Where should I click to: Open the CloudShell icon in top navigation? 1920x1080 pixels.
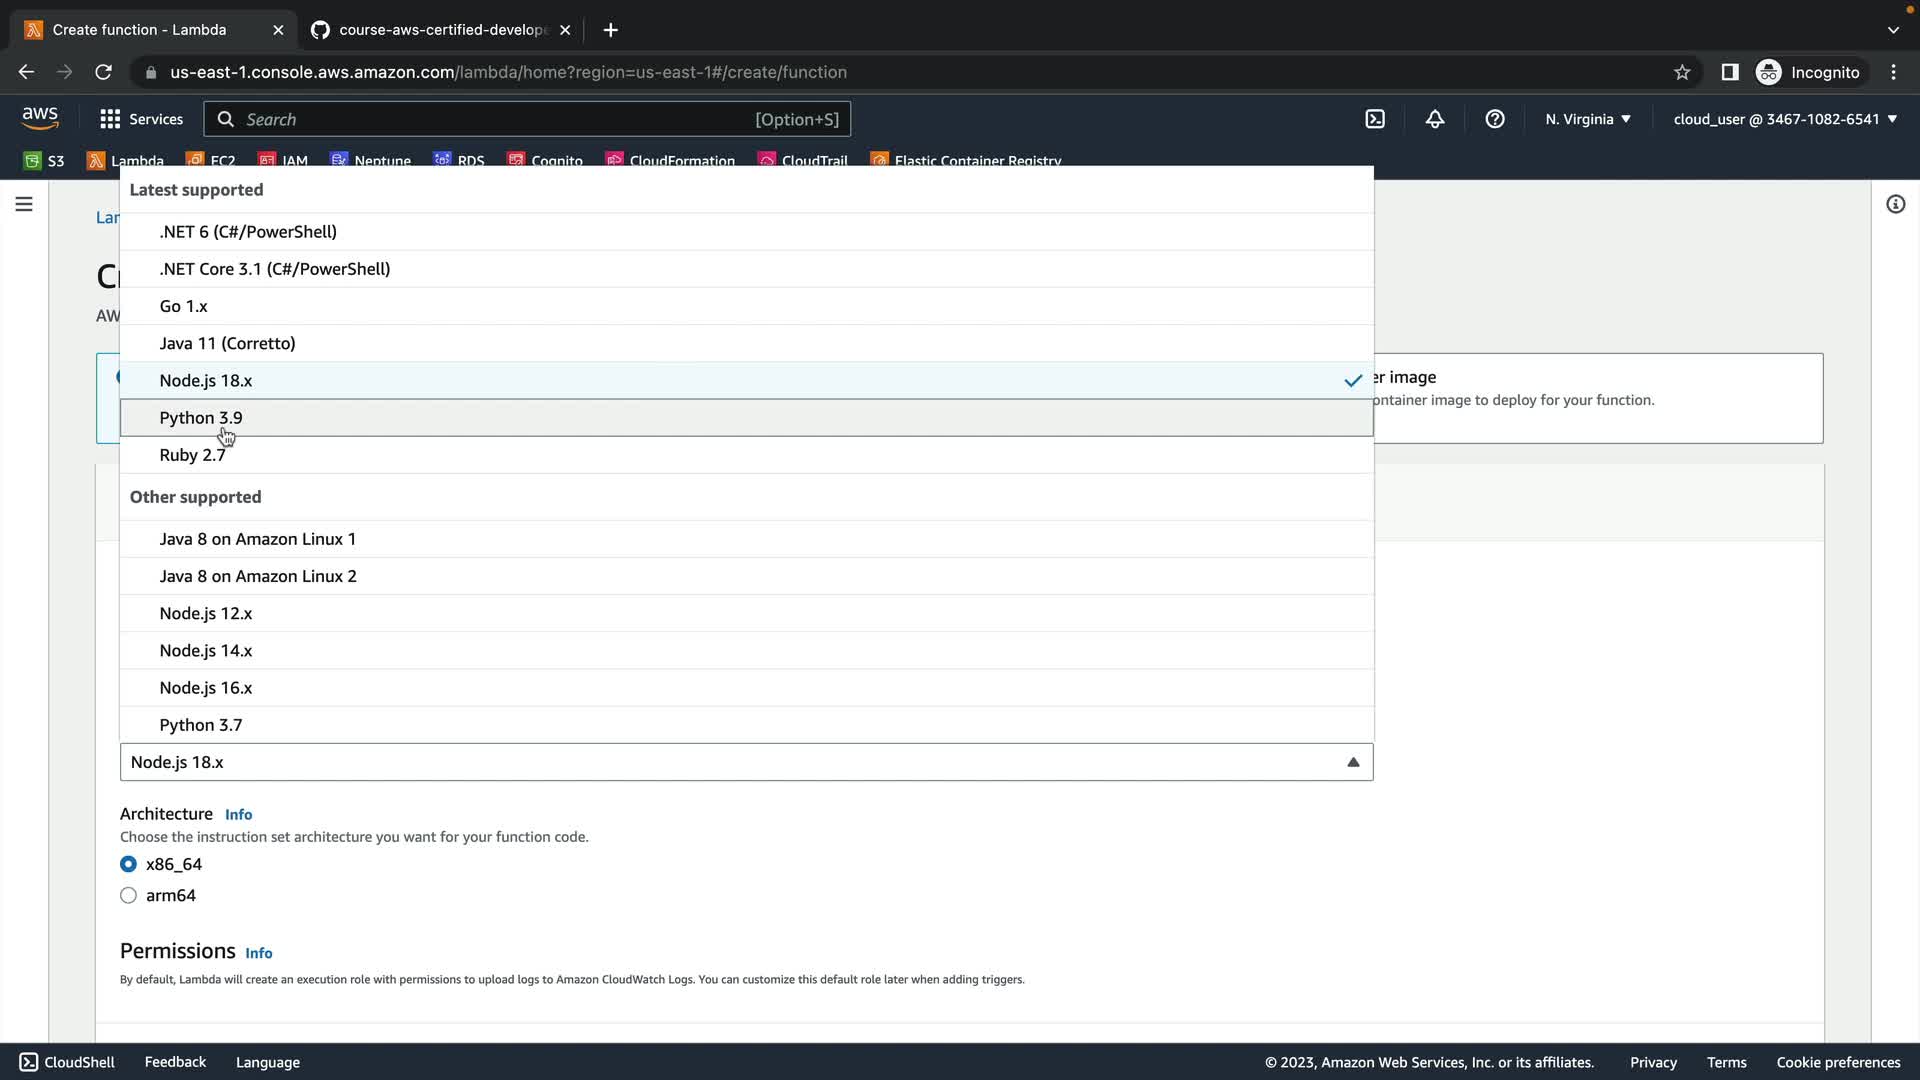pyautogui.click(x=1375, y=119)
